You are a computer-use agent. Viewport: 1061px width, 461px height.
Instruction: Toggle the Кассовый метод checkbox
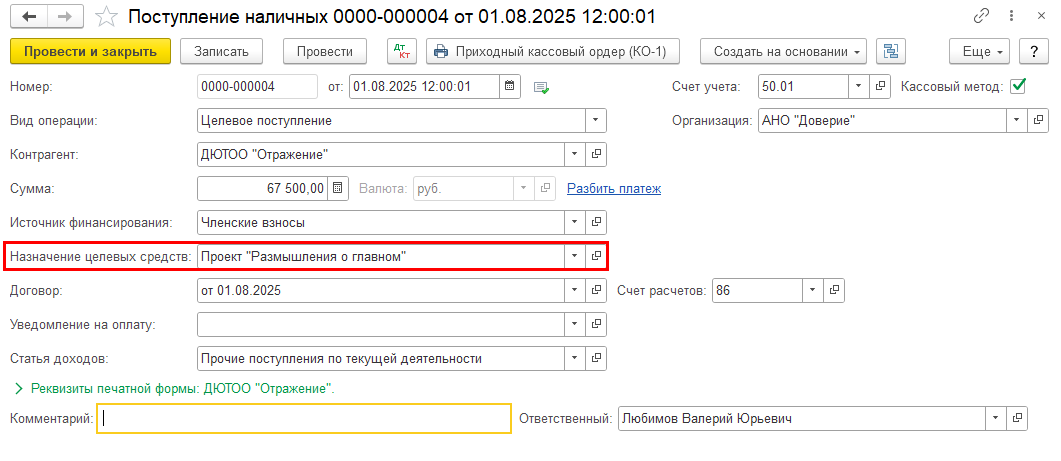1019,86
